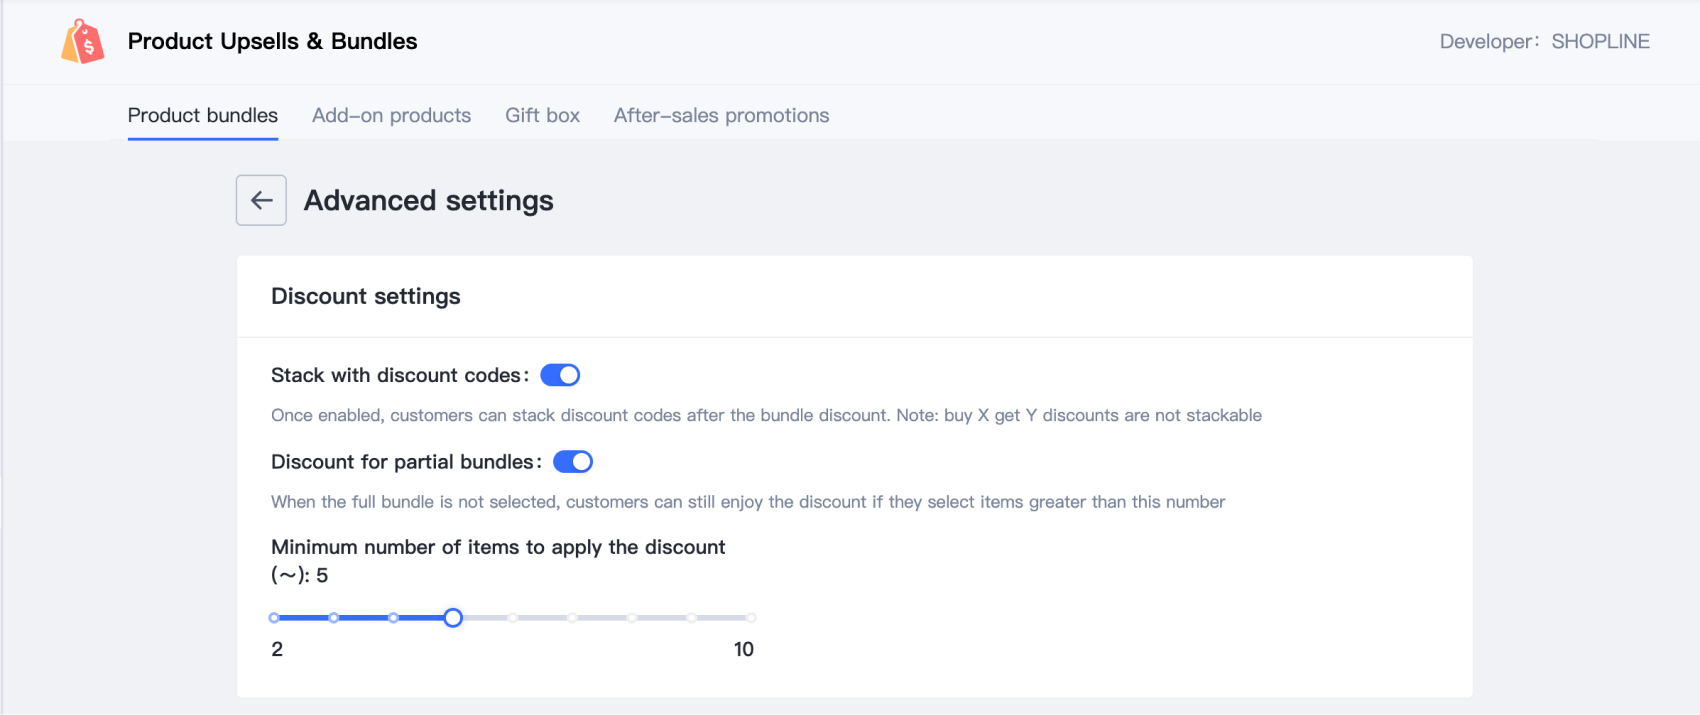Image resolution: width=1700 pixels, height=715 pixels.
Task: Click the slider tick just right of the handle
Action: tap(512, 618)
